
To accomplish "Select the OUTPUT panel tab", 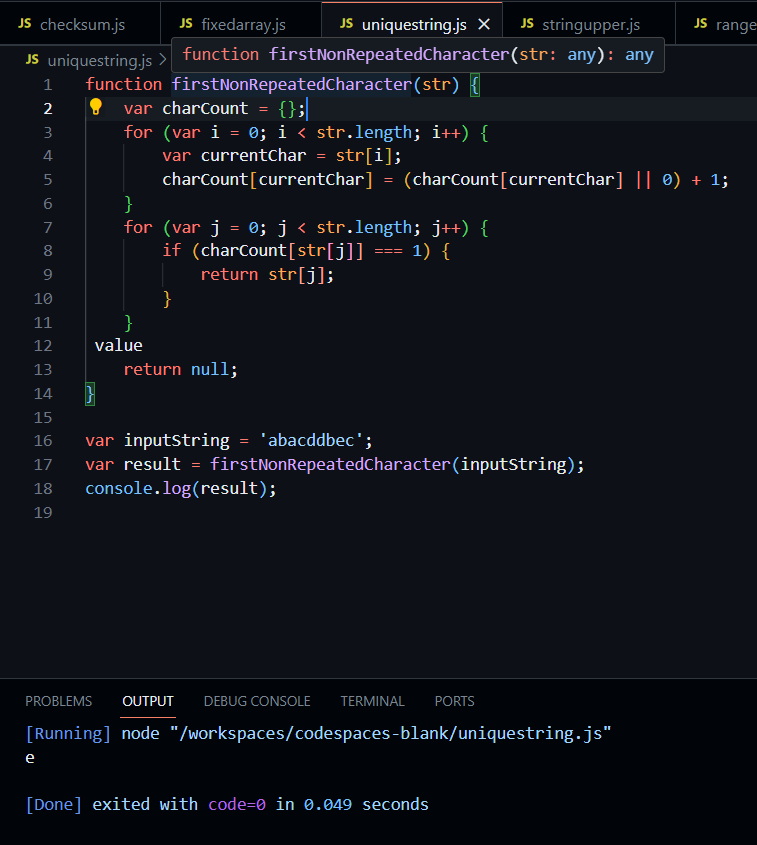I will pyautogui.click(x=148, y=701).
